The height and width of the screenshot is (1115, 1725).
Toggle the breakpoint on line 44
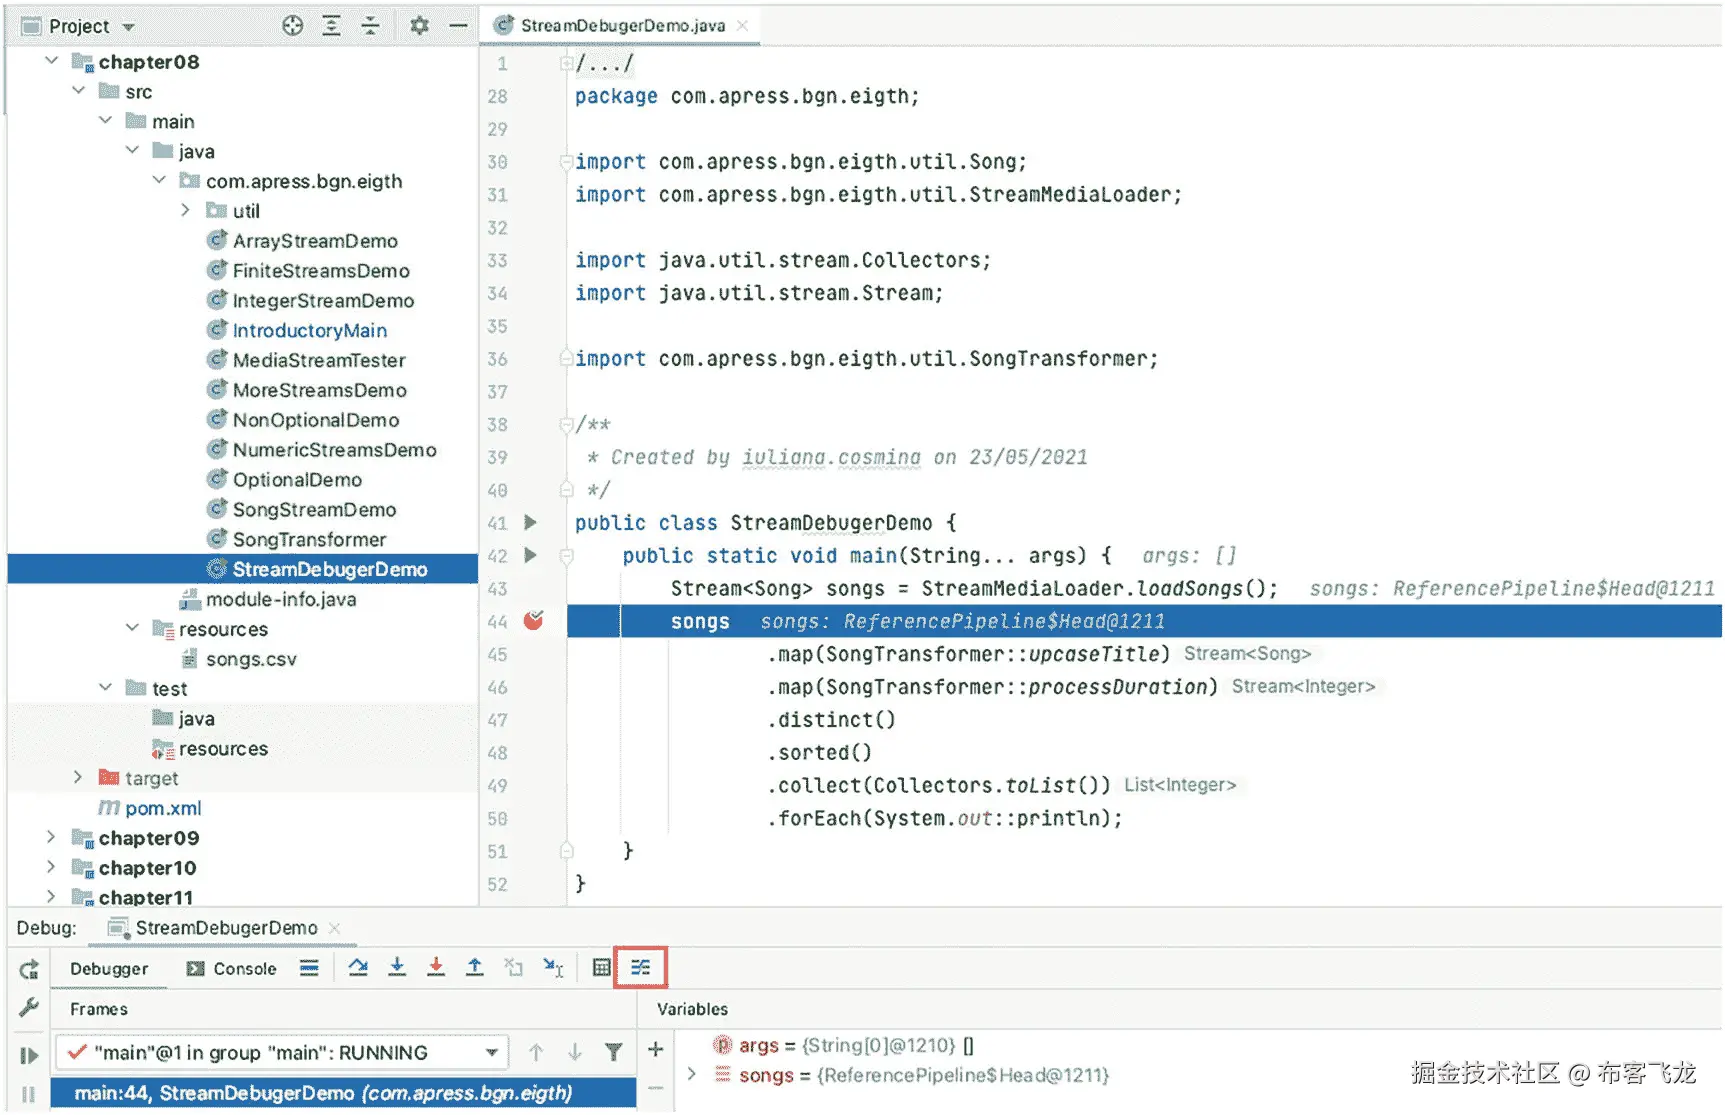point(534,621)
